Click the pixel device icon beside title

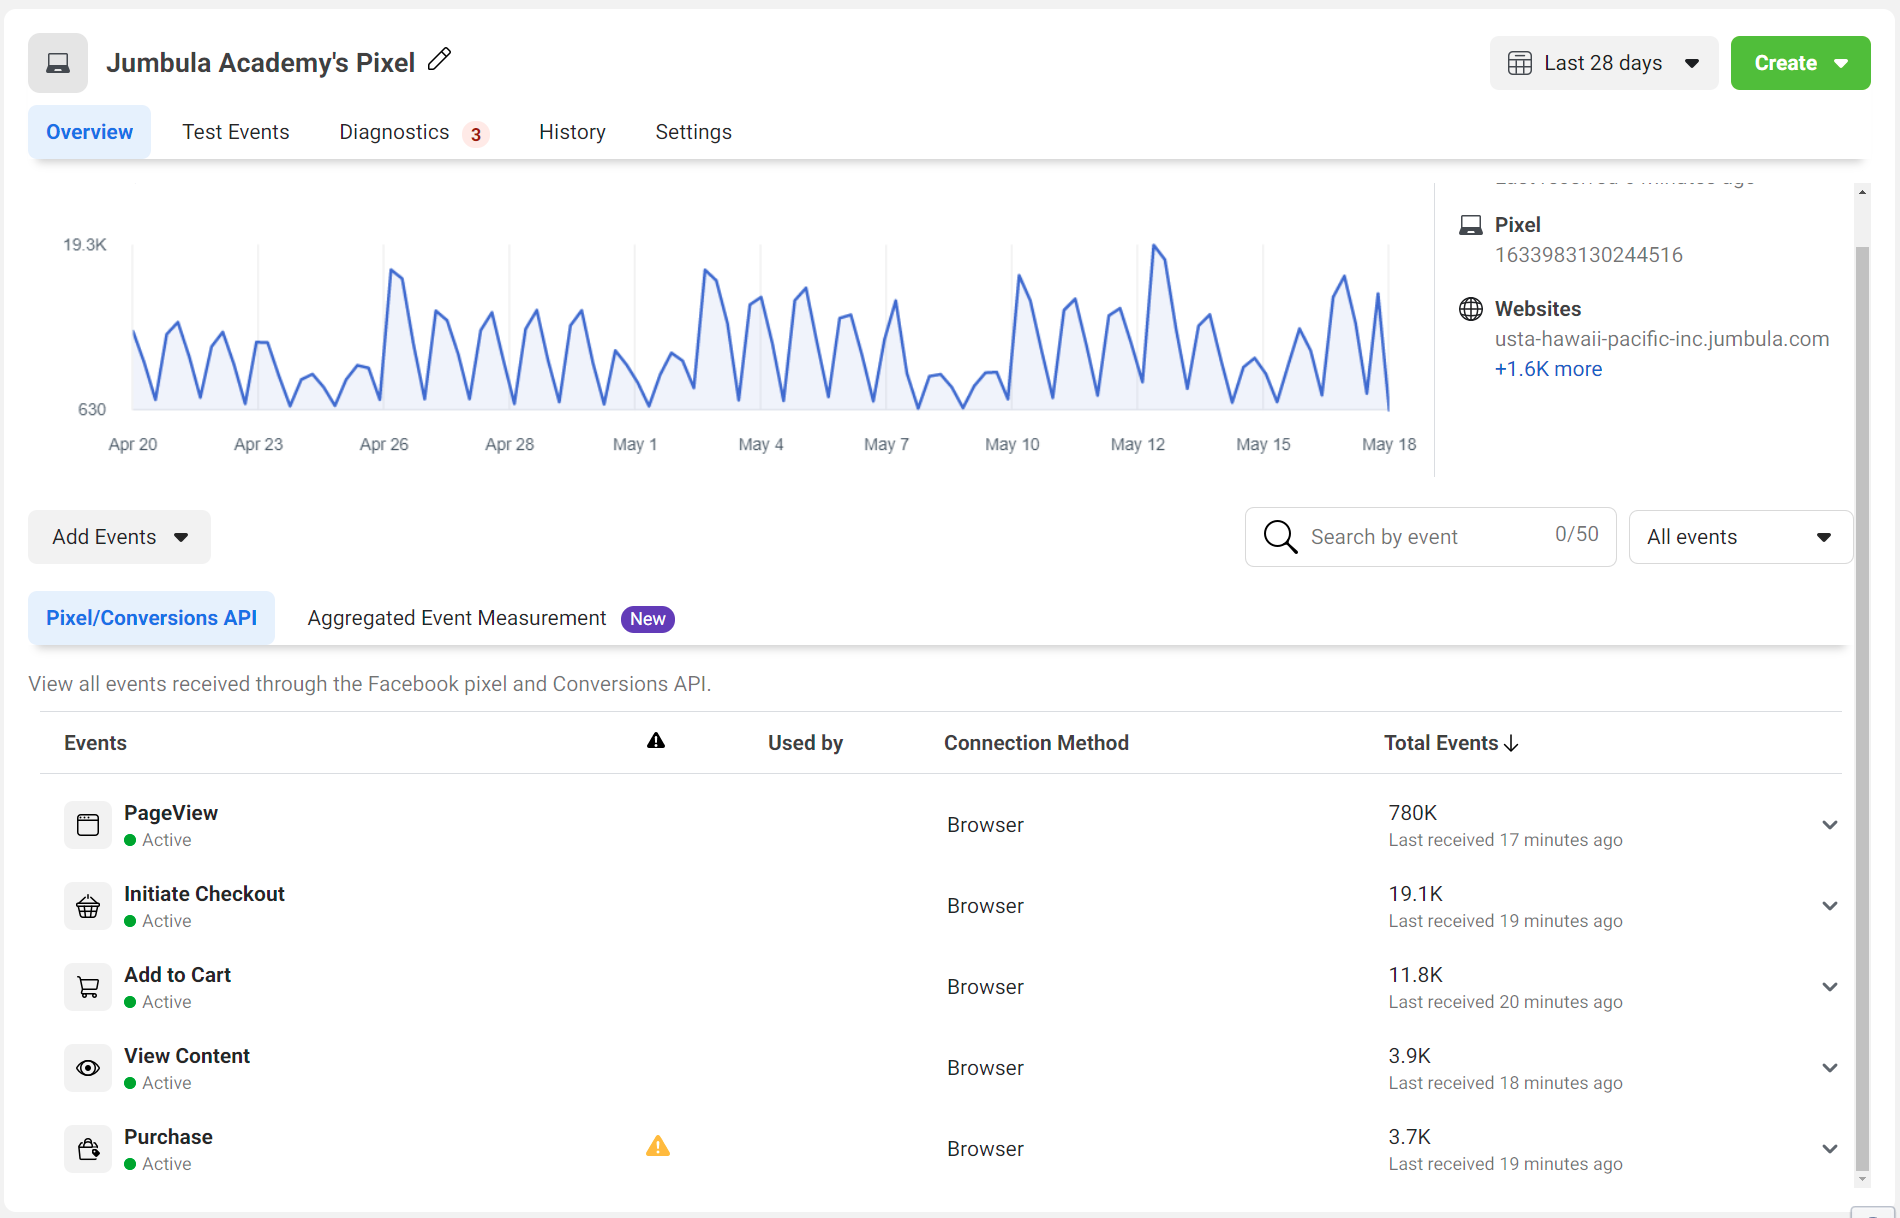point(58,63)
